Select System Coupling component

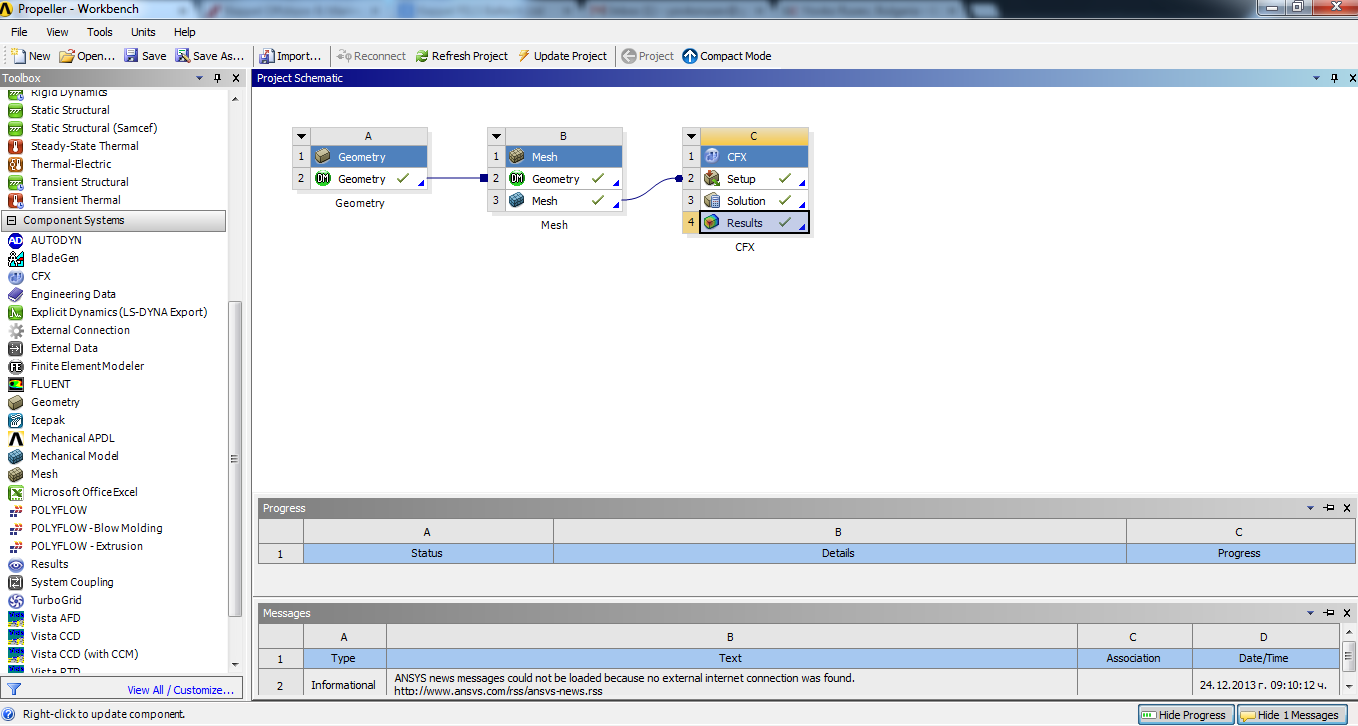[x=72, y=582]
